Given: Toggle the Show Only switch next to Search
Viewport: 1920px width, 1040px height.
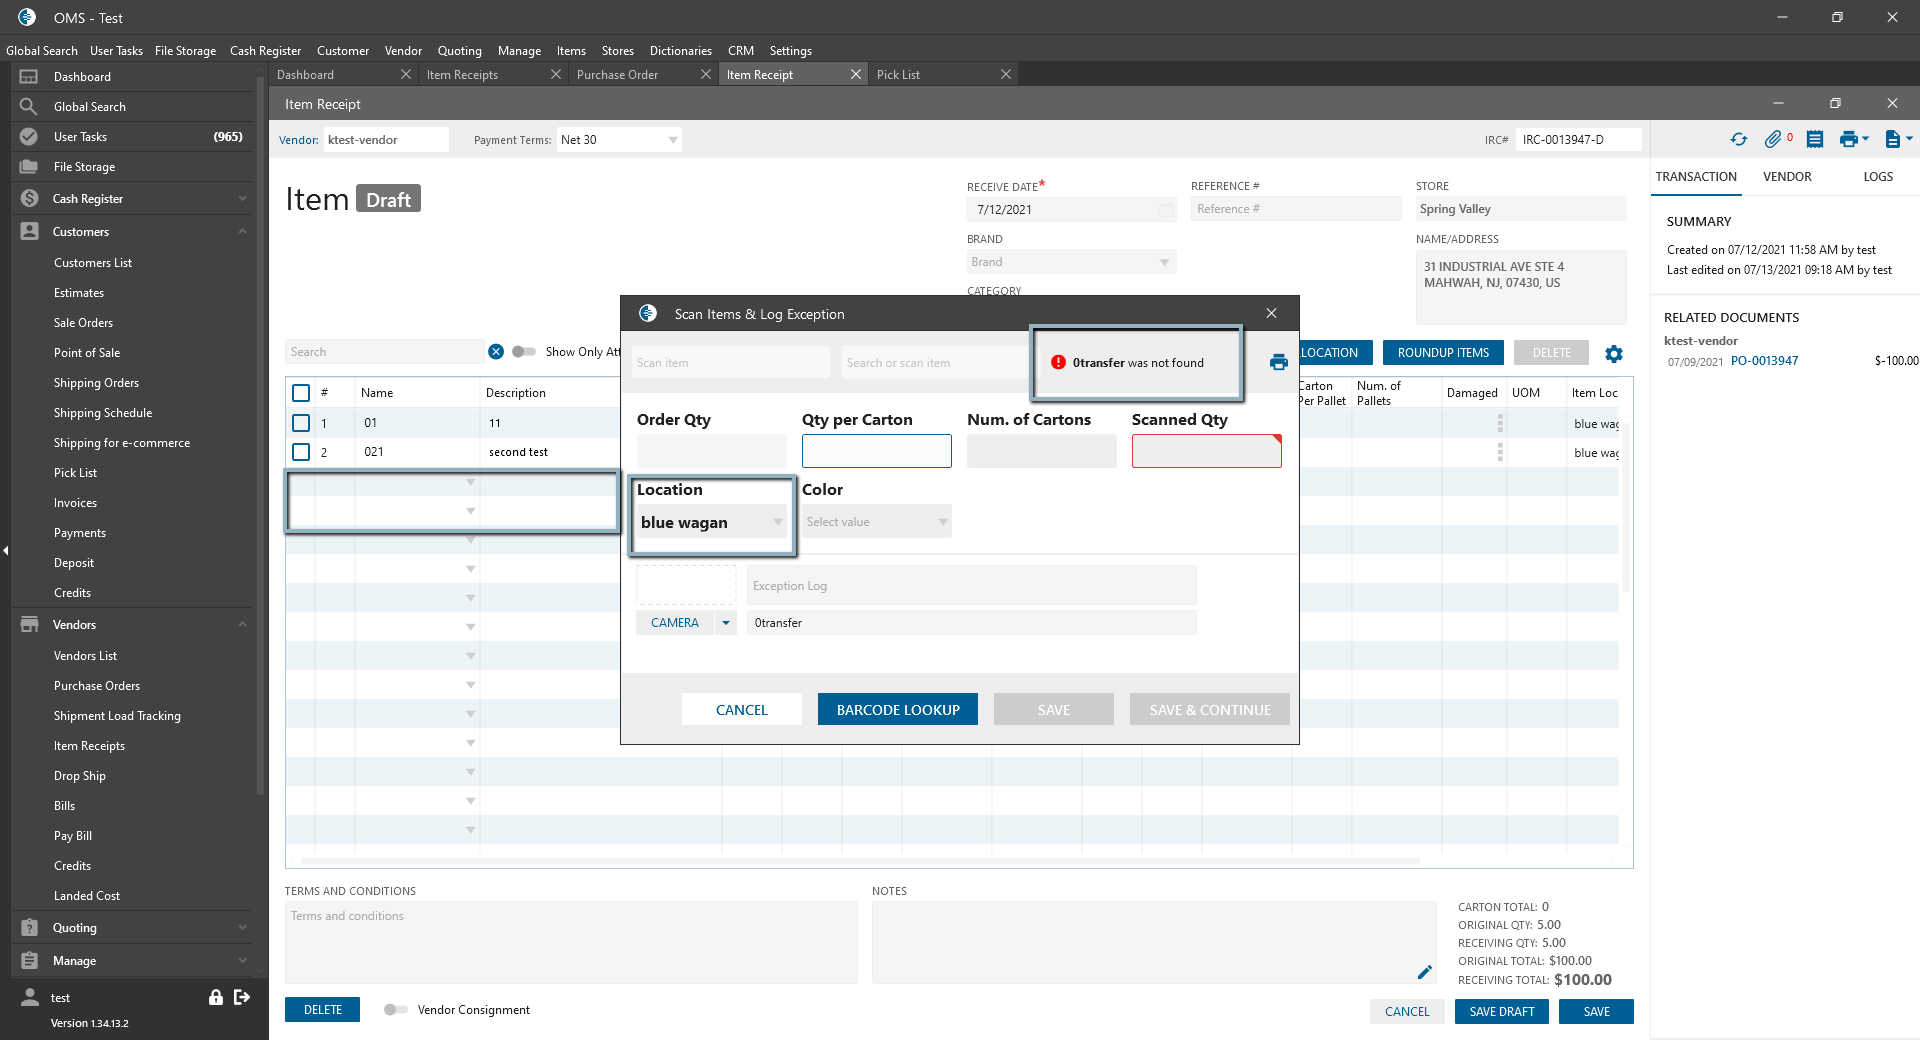Looking at the screenshot, I should [524, 352].
